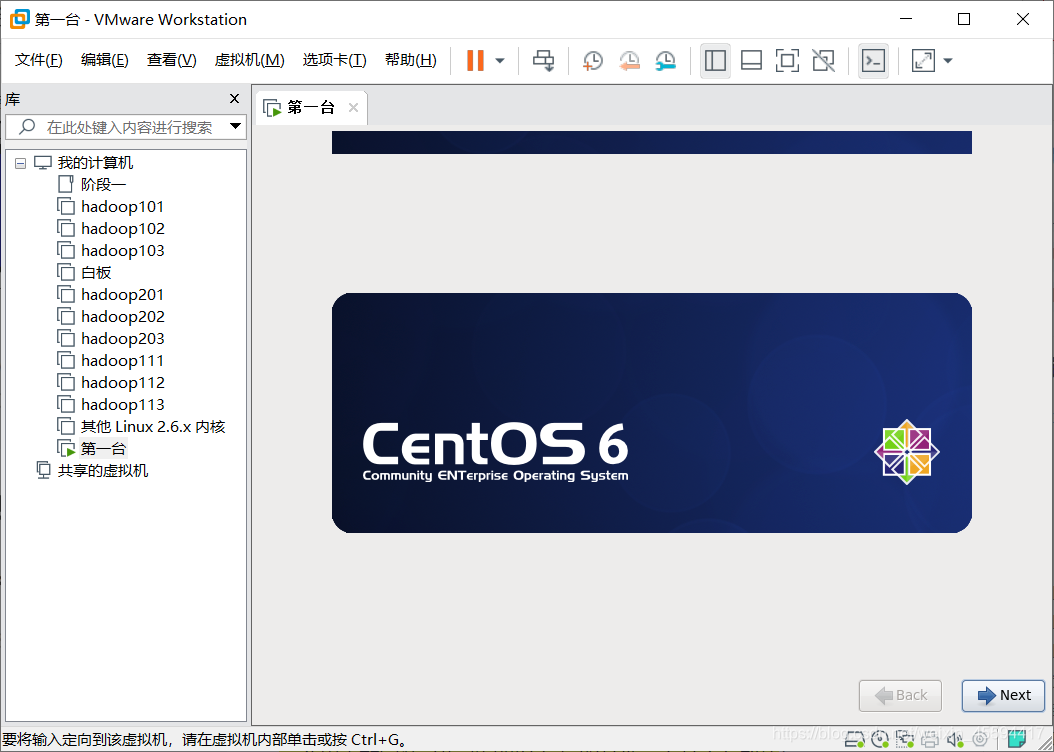Click the VMware Workstation title bar logo

(x=19, y=19)
